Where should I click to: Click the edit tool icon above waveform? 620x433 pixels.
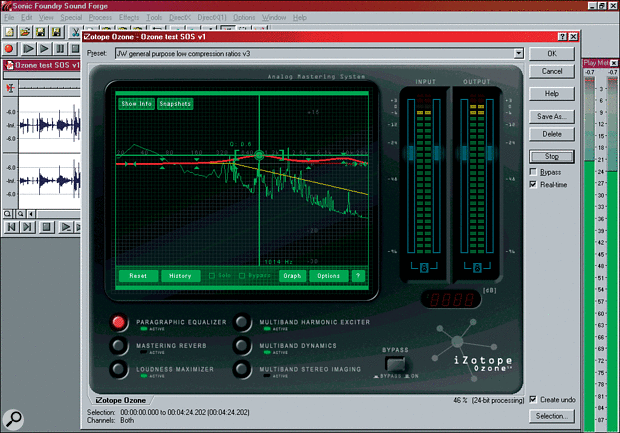tap(10, 88)
